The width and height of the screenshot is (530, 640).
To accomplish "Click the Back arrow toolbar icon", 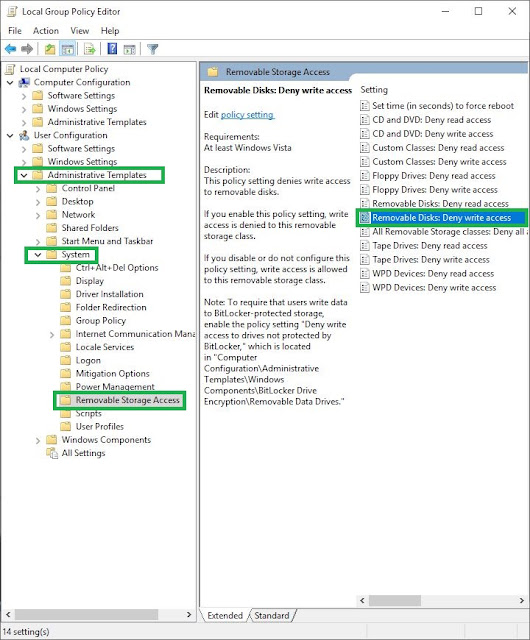I will 11,49.
